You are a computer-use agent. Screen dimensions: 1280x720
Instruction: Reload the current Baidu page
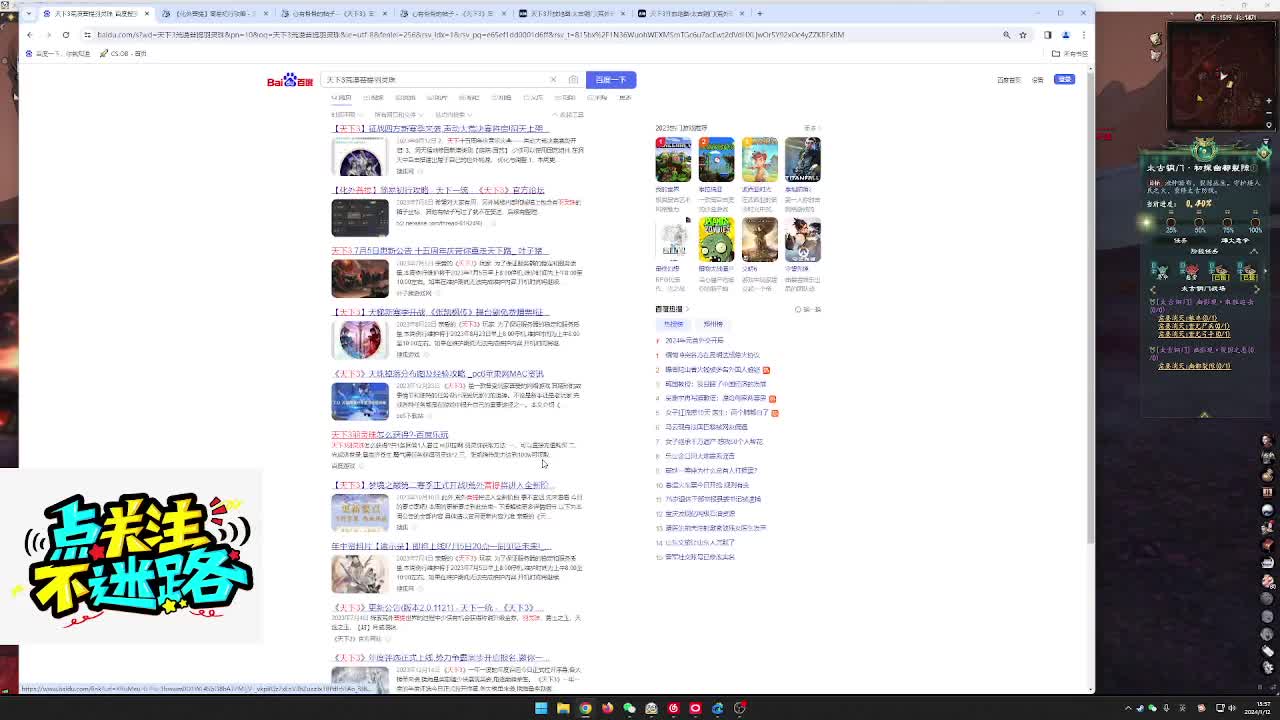coord(66,34)
